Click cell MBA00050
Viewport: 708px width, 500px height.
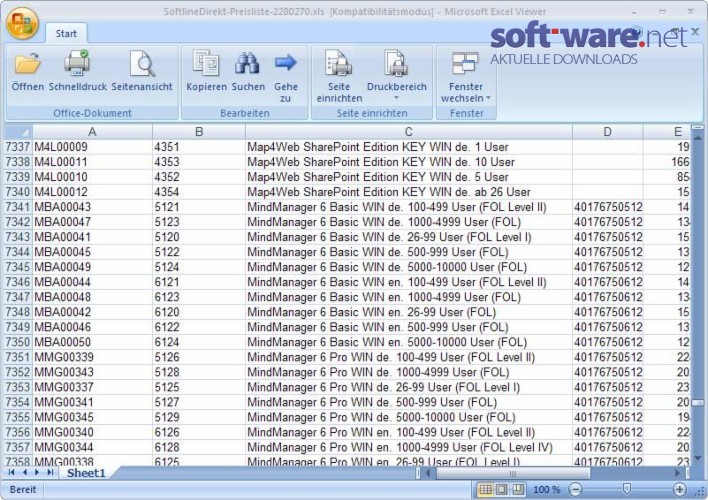(92, 342)
